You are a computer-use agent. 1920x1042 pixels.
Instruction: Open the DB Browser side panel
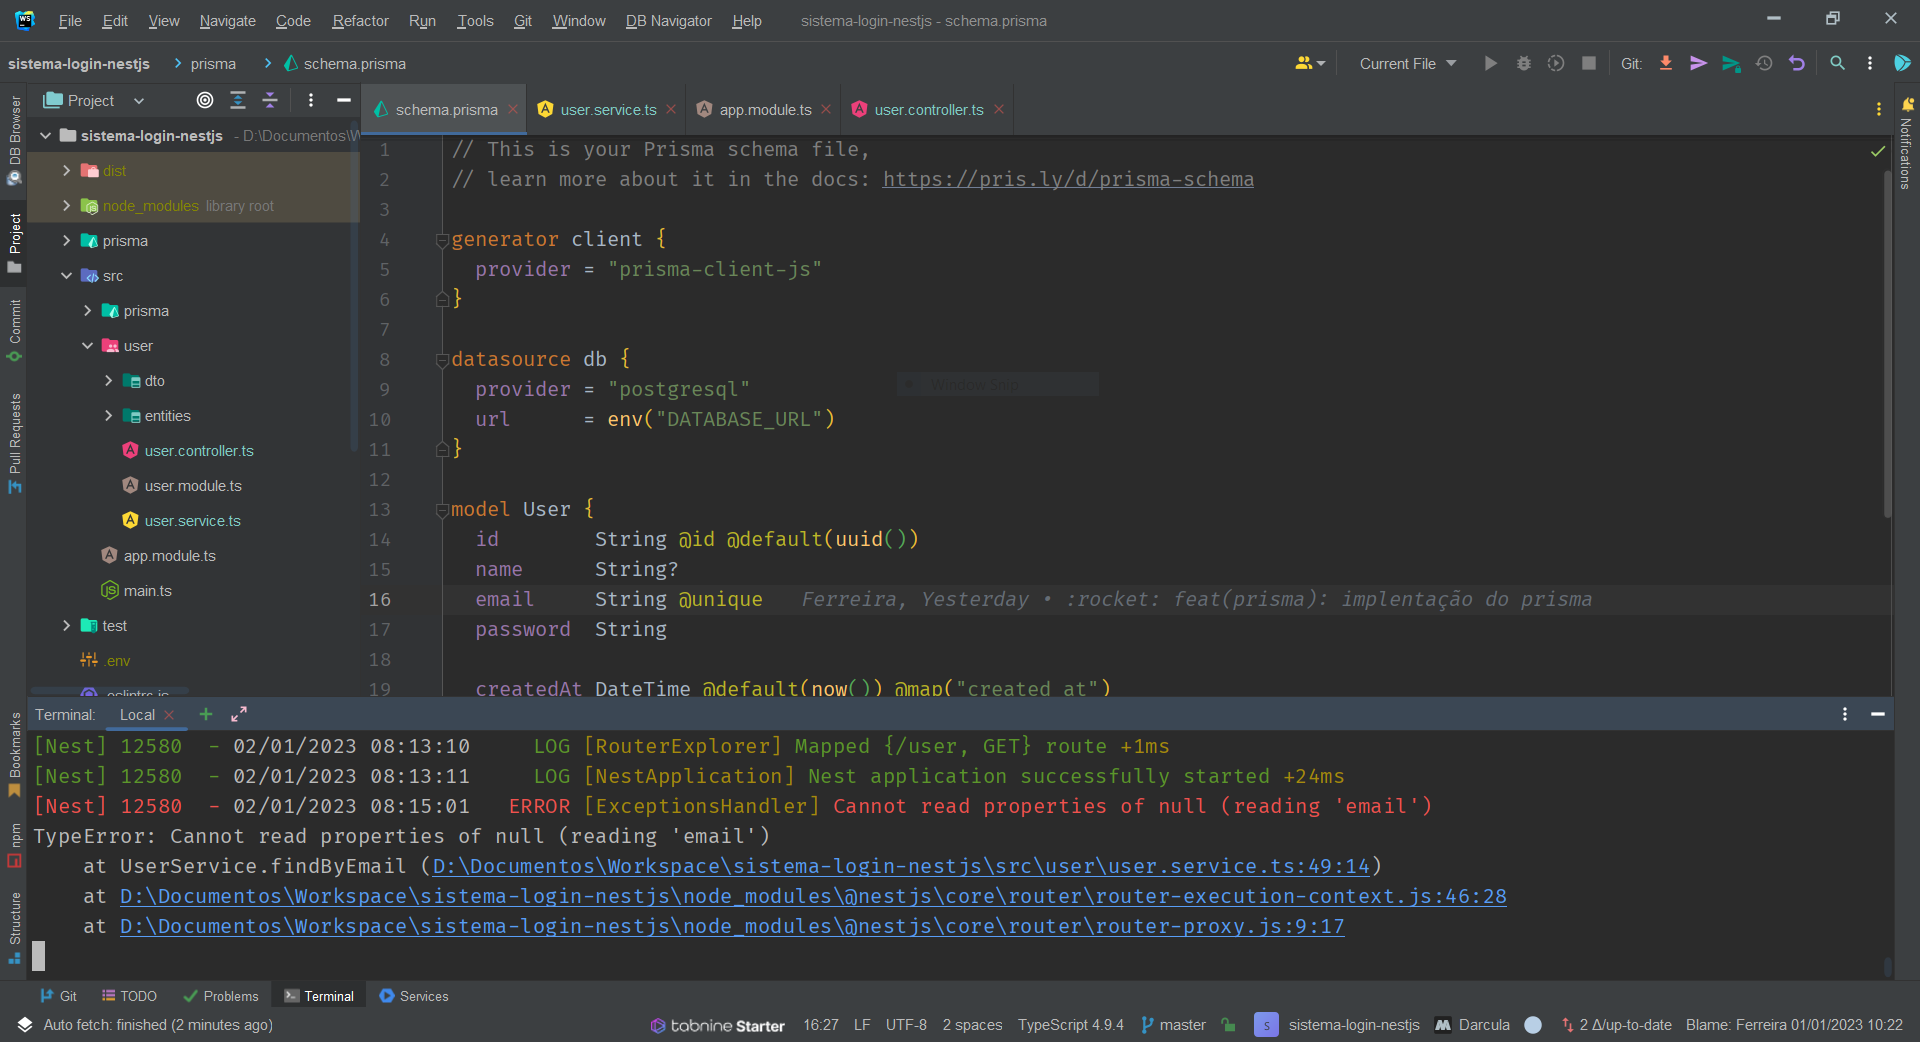[x=14, y=140]
